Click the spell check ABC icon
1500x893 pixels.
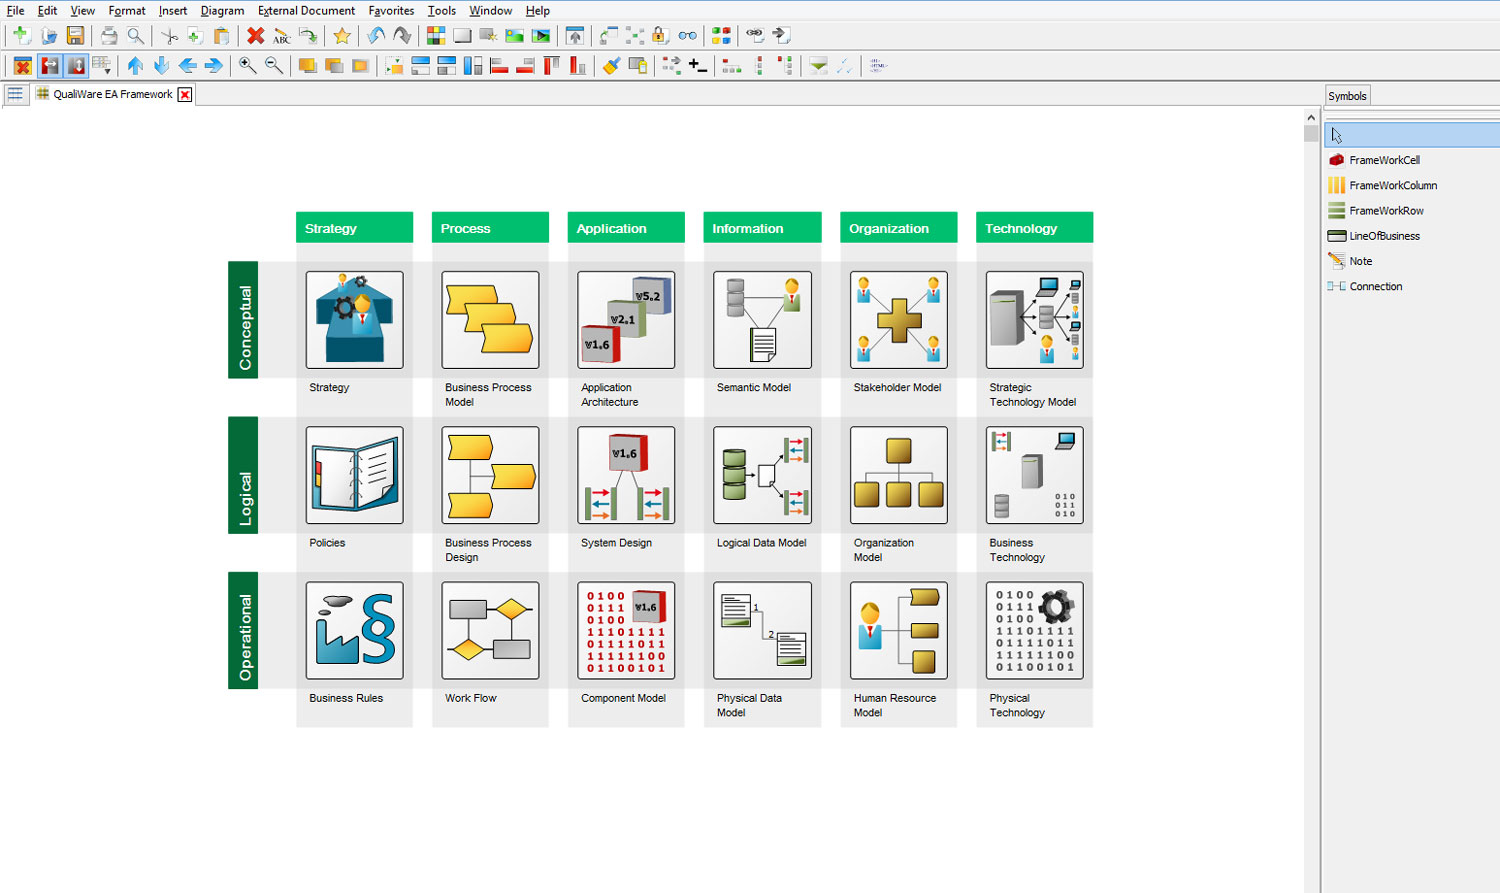click(x=282, y=36)
